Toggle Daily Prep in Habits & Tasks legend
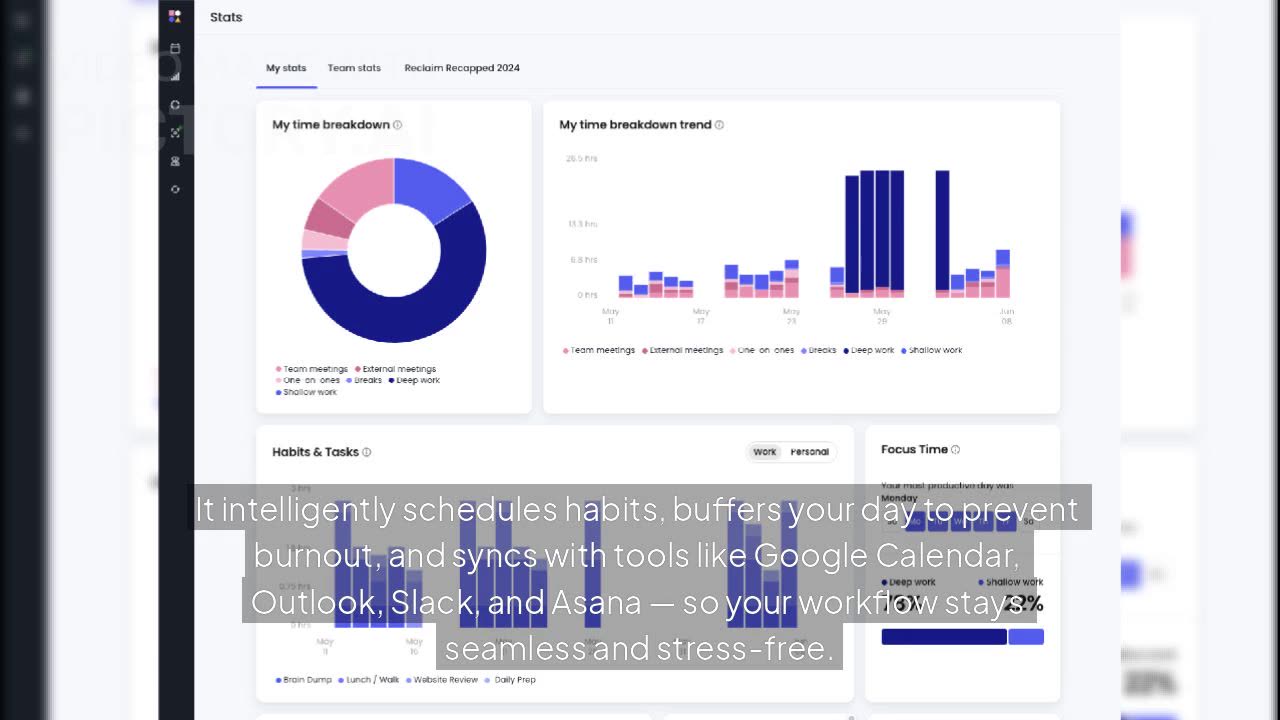The height and width of the screenshot is (720, 1280). point(510,680)
